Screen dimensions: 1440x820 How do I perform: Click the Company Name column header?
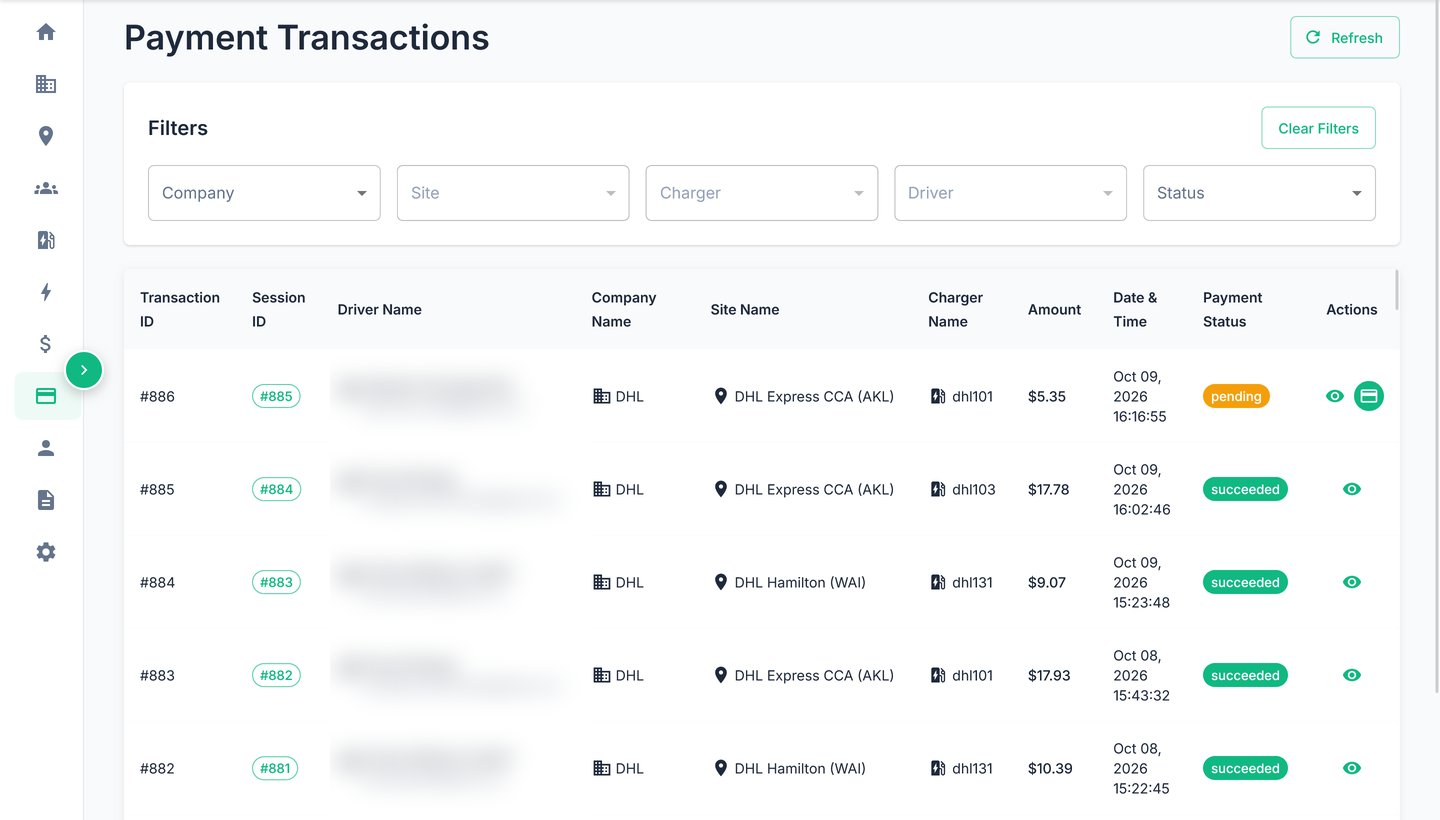pos(624,309)
